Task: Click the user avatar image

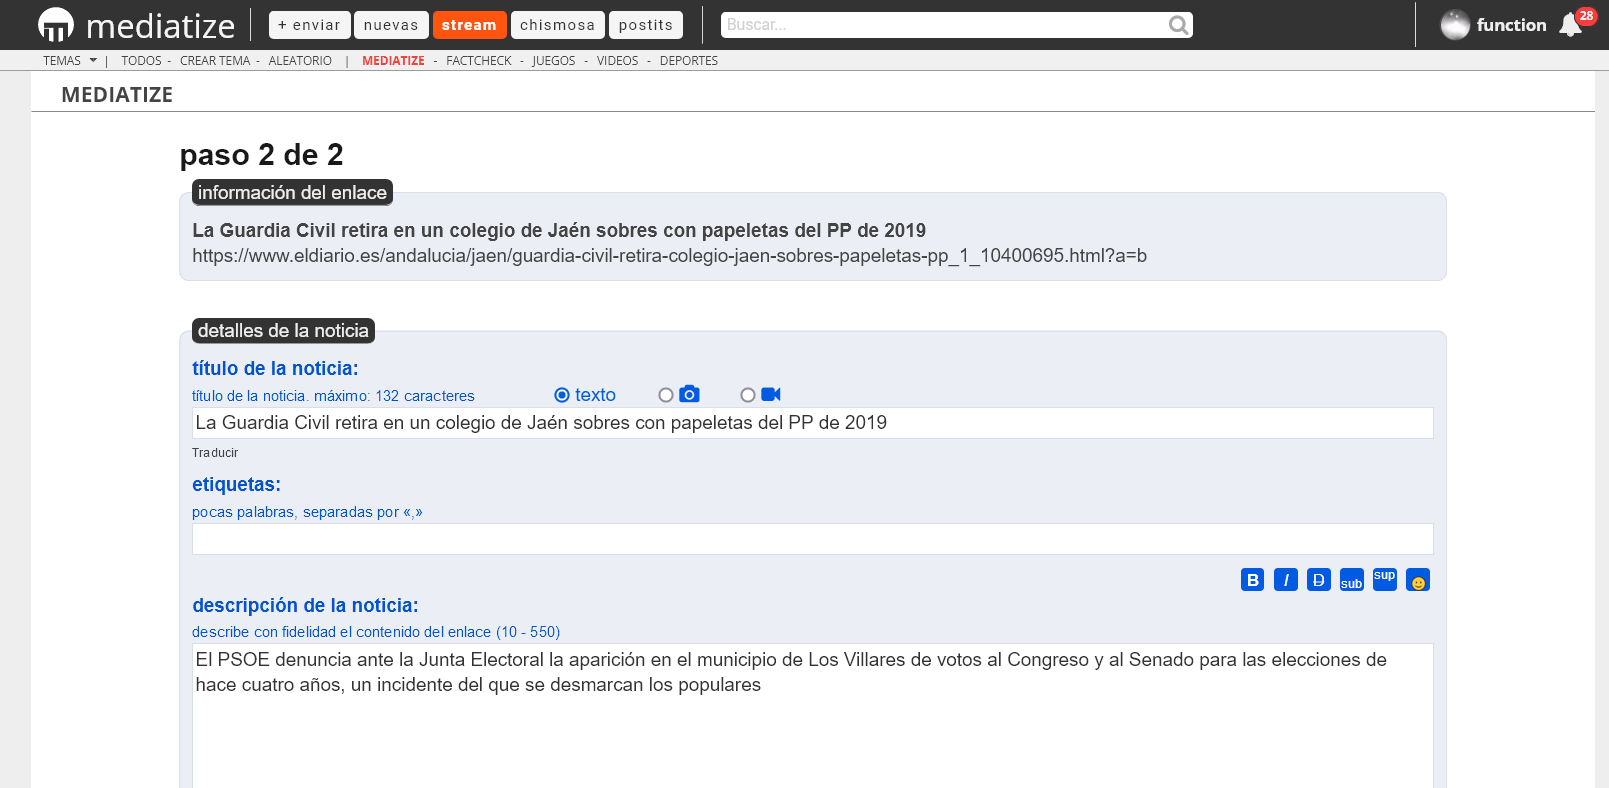Action: pyautogui.click(x=1455, y=25)
